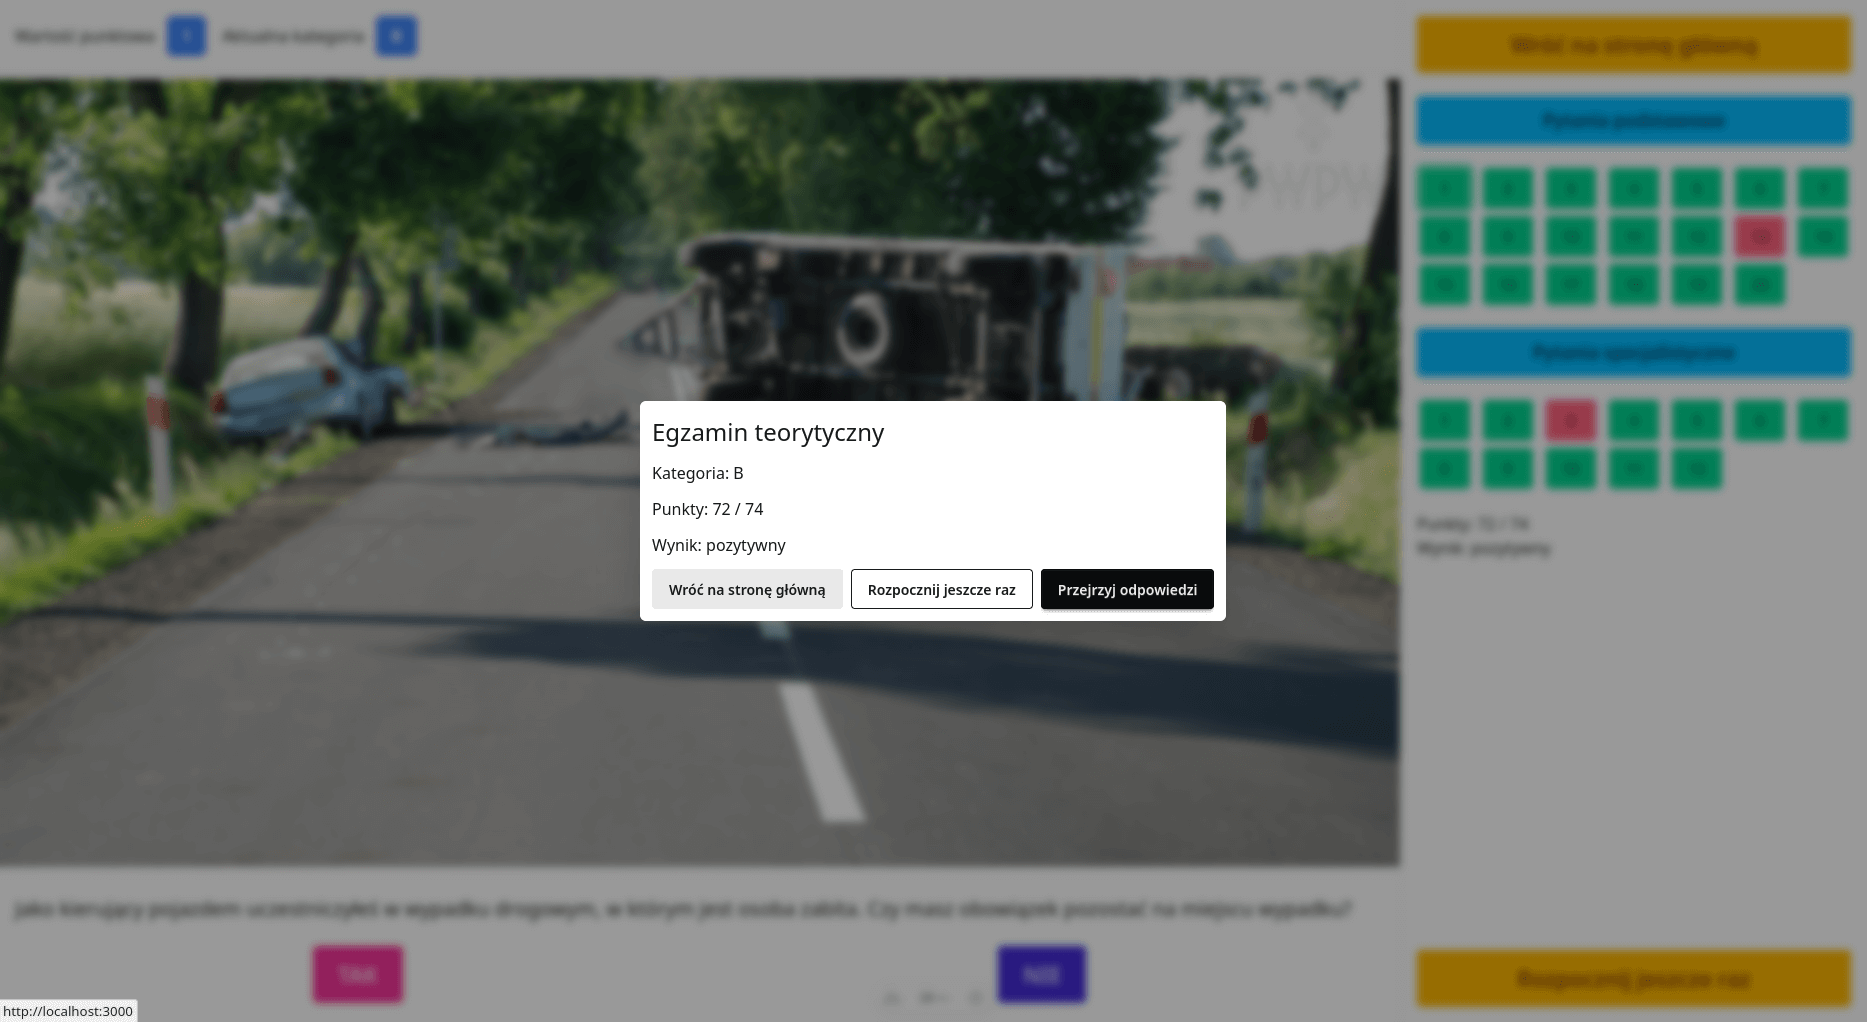Screen dimensions: 1867x1022
Task: Select the blue Pytania specjalistyczne header
Action: click(1633, 353)
